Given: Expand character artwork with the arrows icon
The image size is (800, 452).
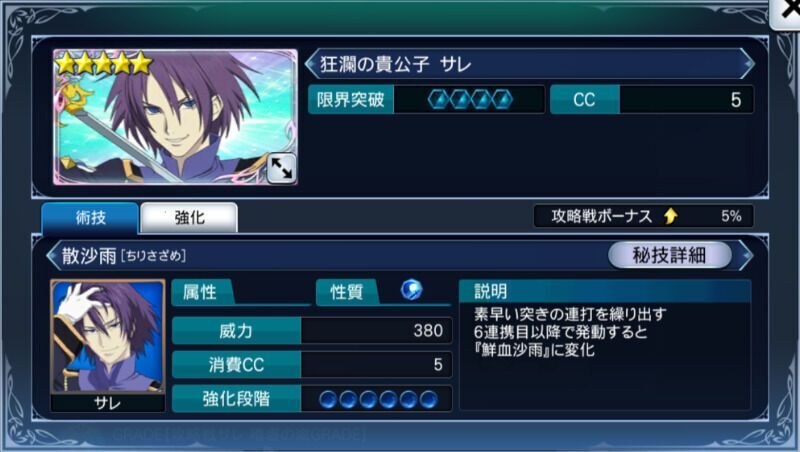Looking at the screenshot, I should (x=282, y=168).
